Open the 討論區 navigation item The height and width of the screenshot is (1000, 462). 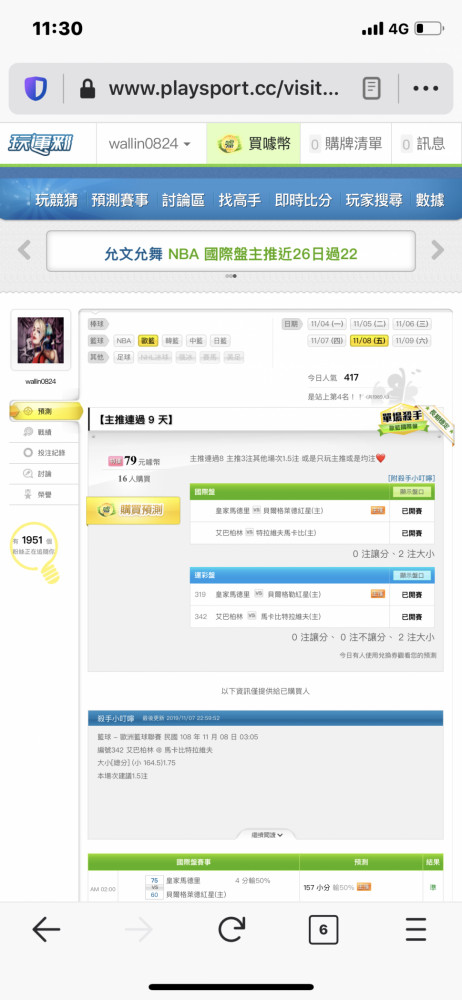pos(183,200)
